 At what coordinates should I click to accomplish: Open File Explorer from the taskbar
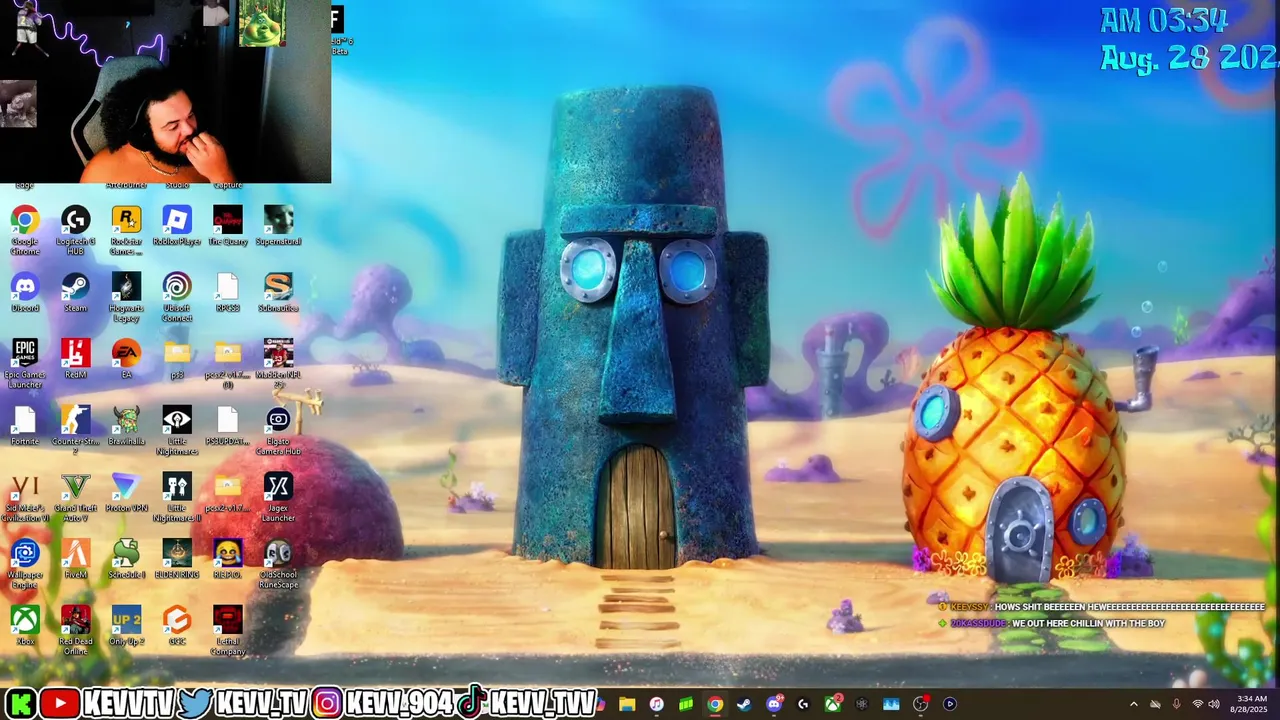(627, 704)
